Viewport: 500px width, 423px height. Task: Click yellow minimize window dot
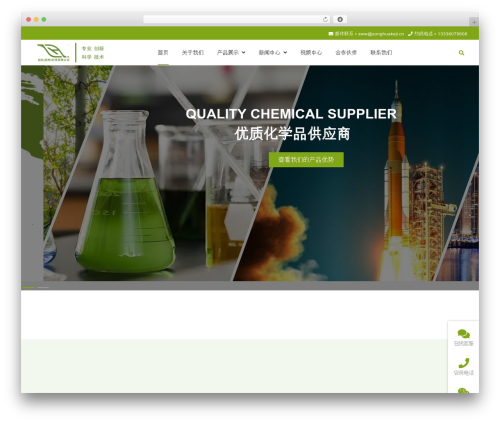click(36, 20)
